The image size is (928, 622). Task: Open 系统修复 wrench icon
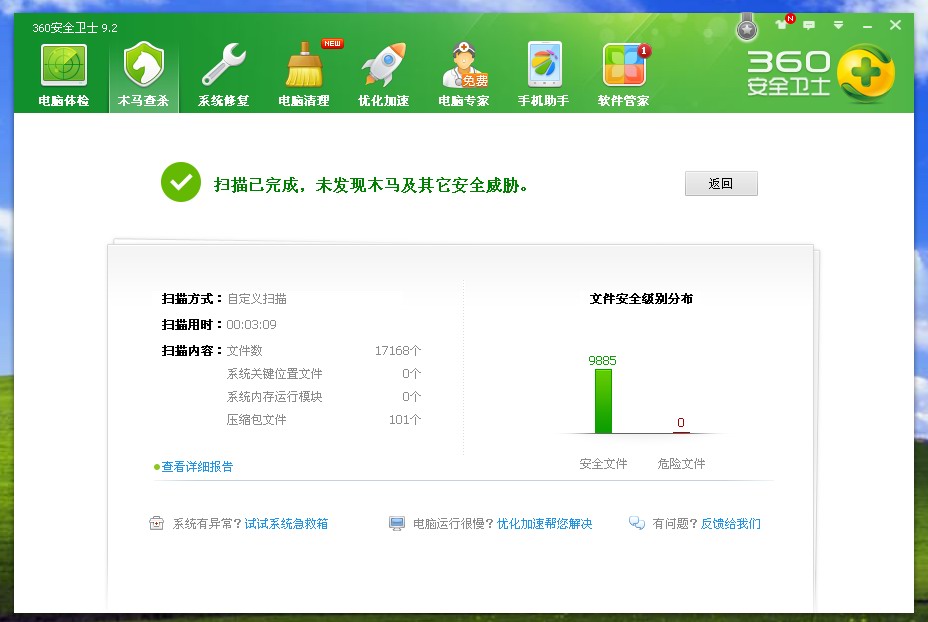click(223, 65)
